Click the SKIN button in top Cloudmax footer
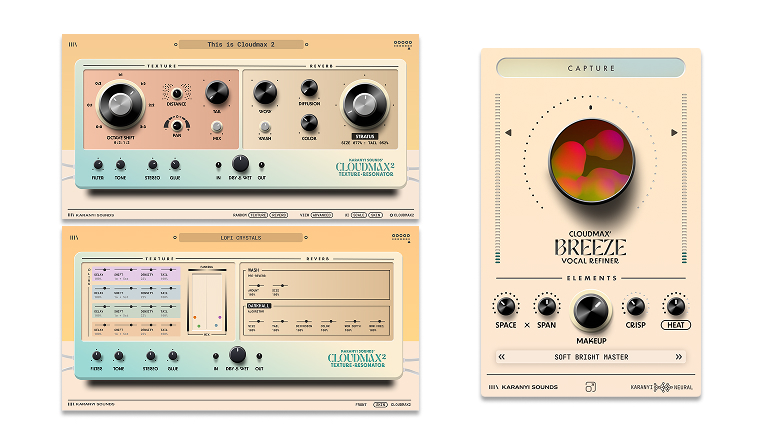Viewport: 763px width, 444px height. 375,215
